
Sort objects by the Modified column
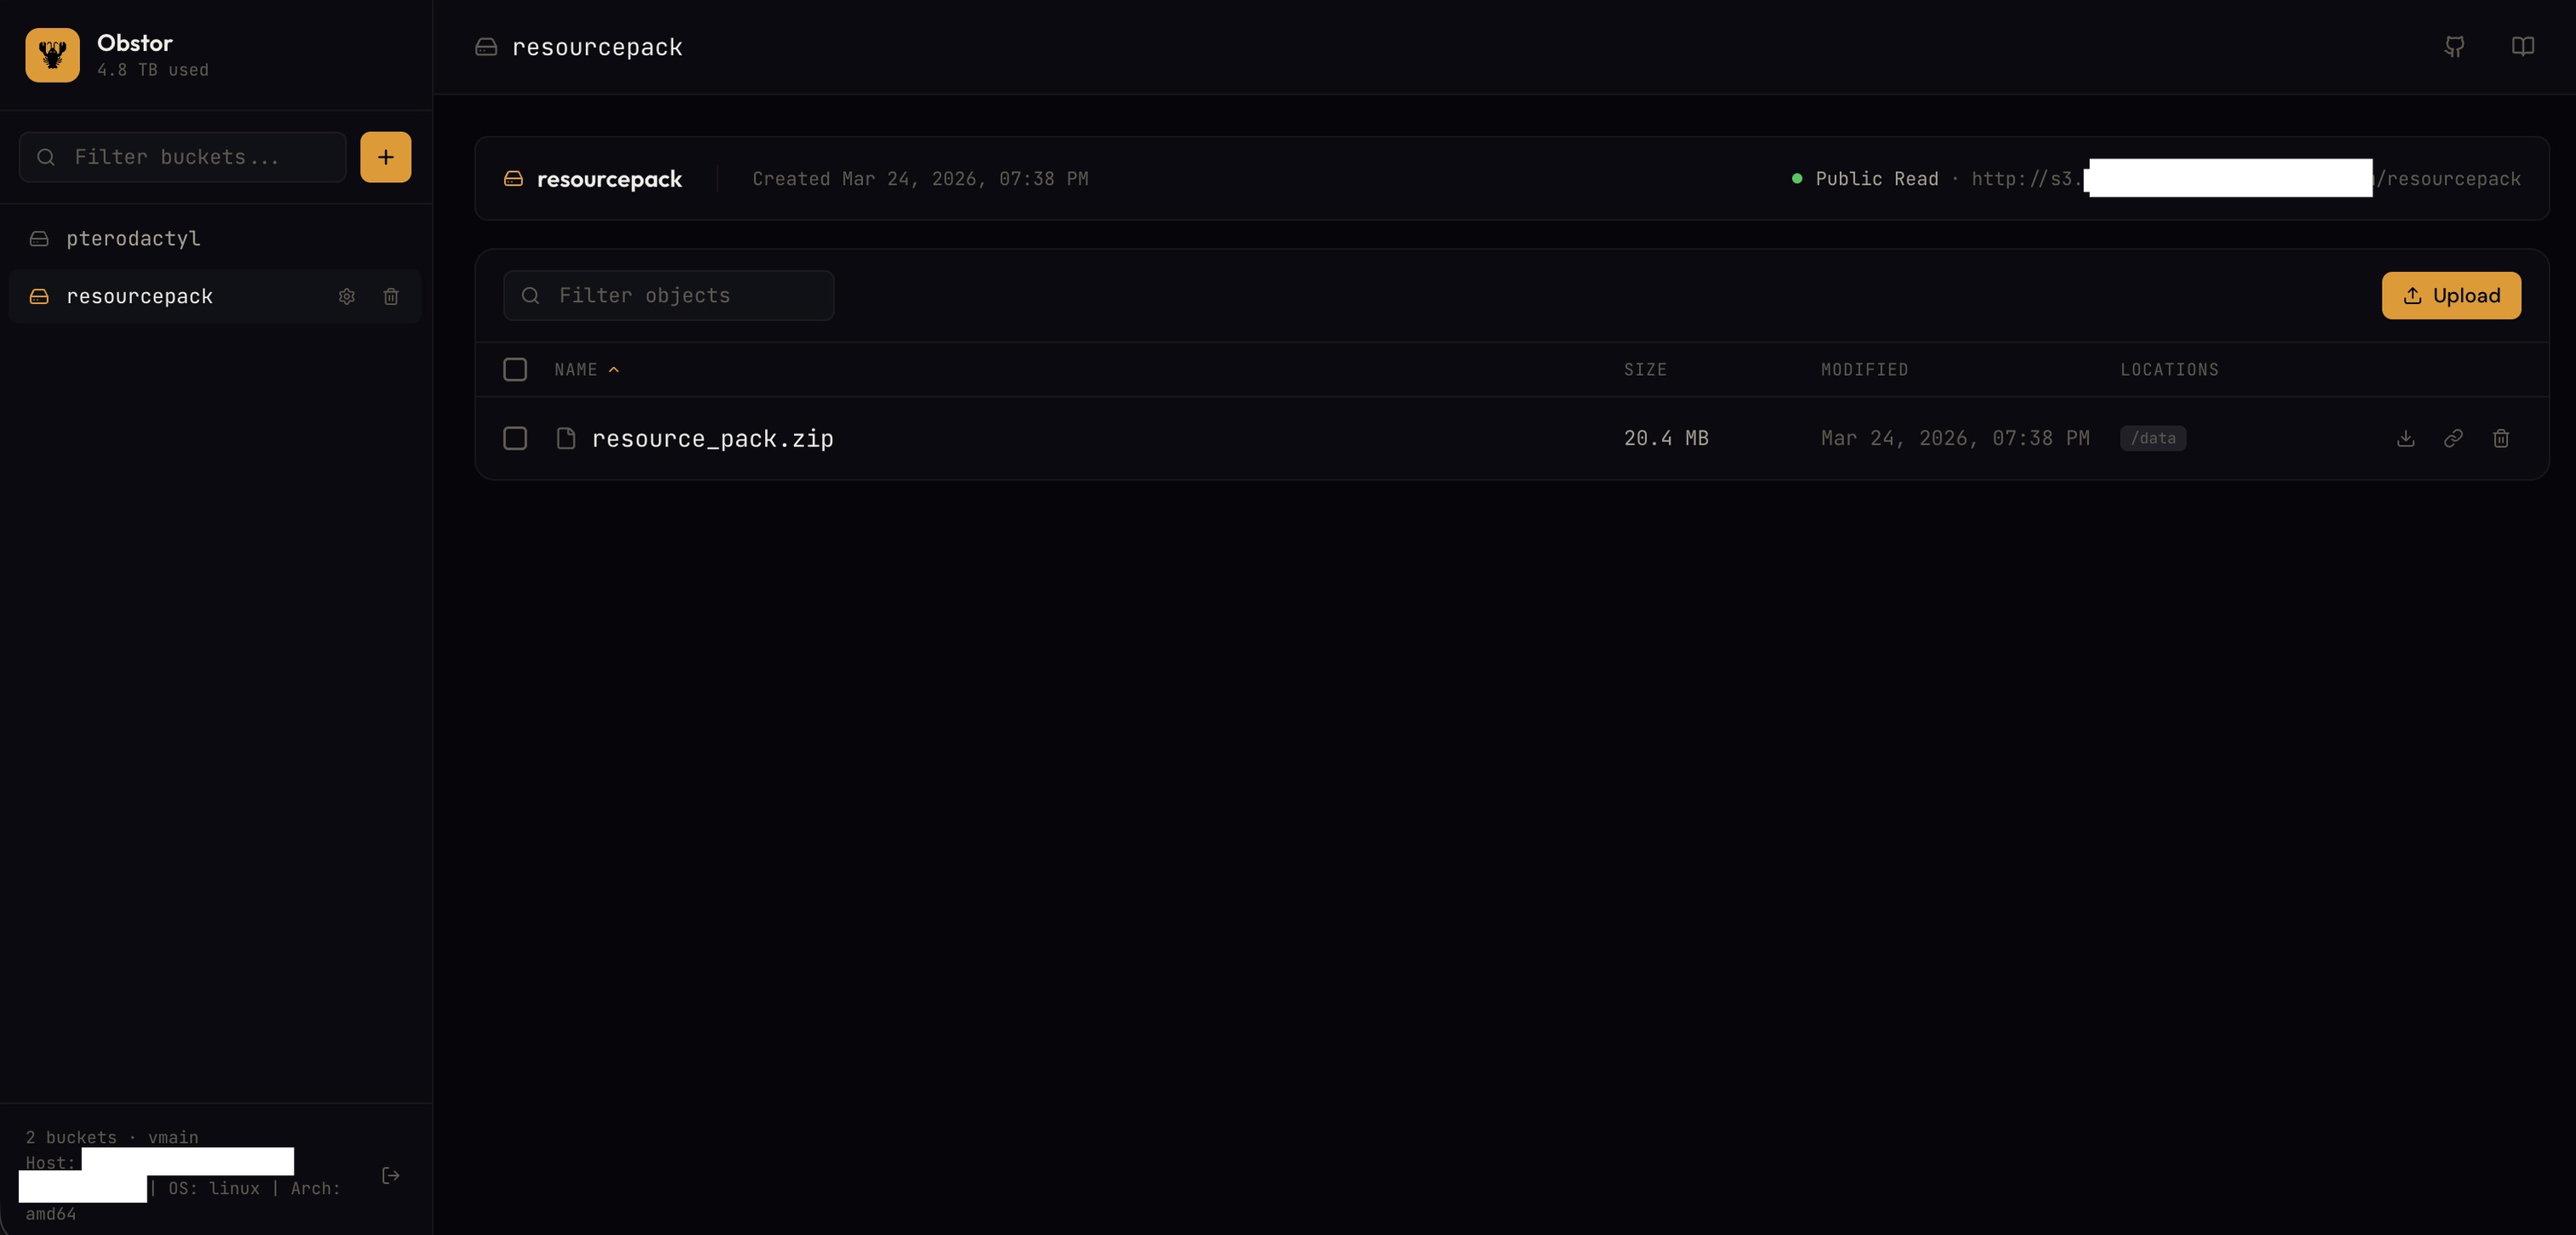click(x=1864, y=370)
